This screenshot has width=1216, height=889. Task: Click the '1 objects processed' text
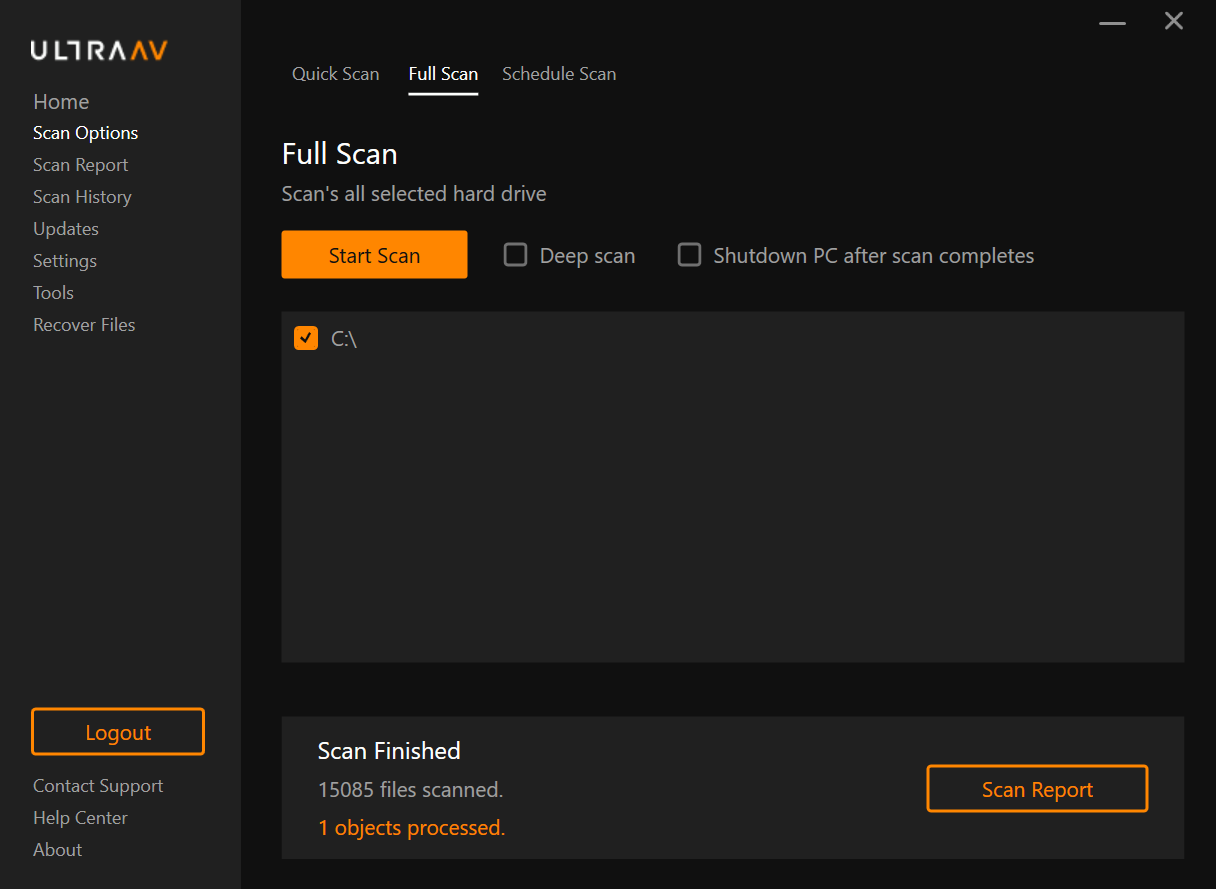411,827
